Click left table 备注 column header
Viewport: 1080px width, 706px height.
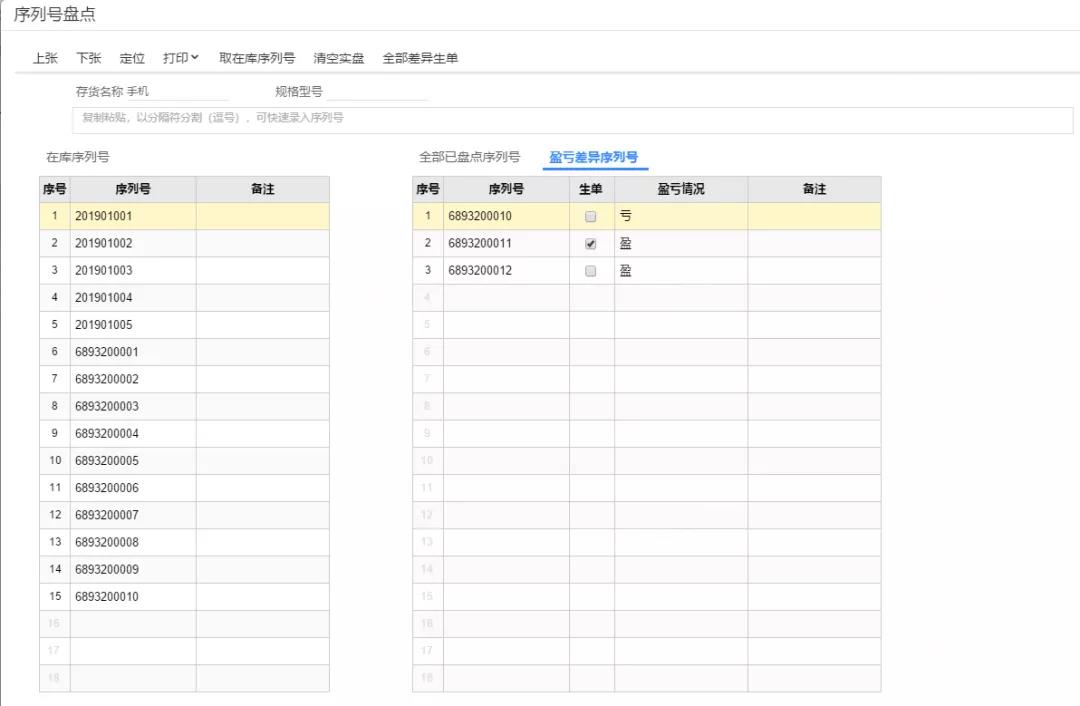pos(262,189)
